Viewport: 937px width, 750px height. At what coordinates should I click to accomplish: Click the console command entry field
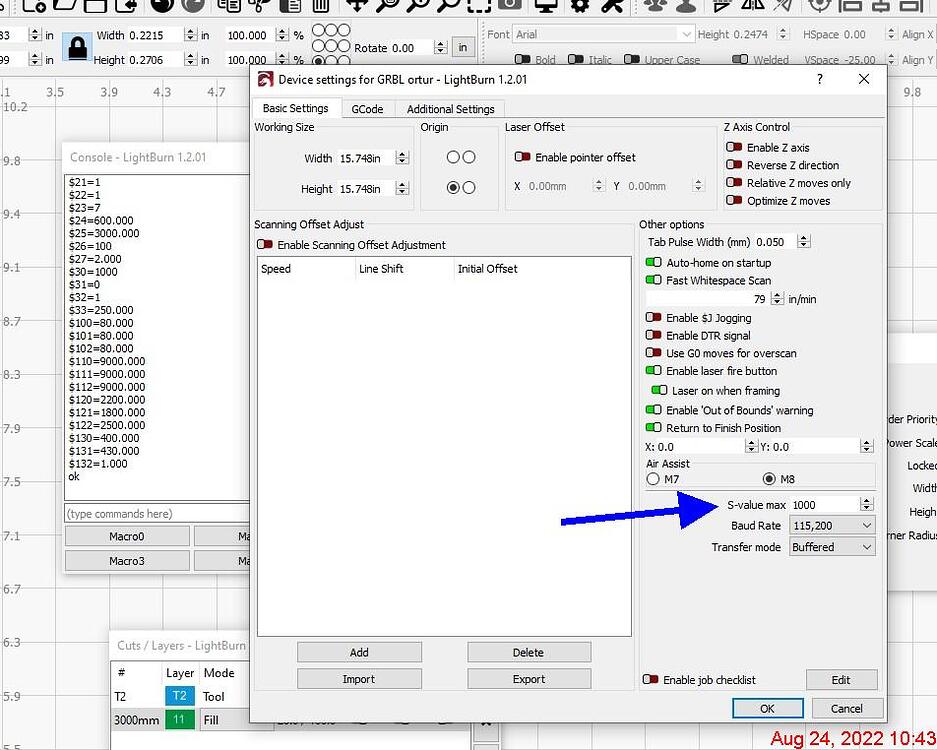click(150, 513)
